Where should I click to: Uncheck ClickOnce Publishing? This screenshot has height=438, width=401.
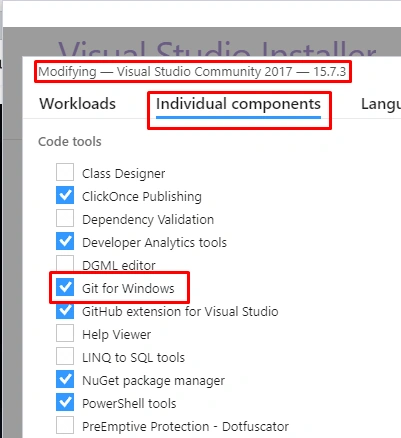pos(65,195)
